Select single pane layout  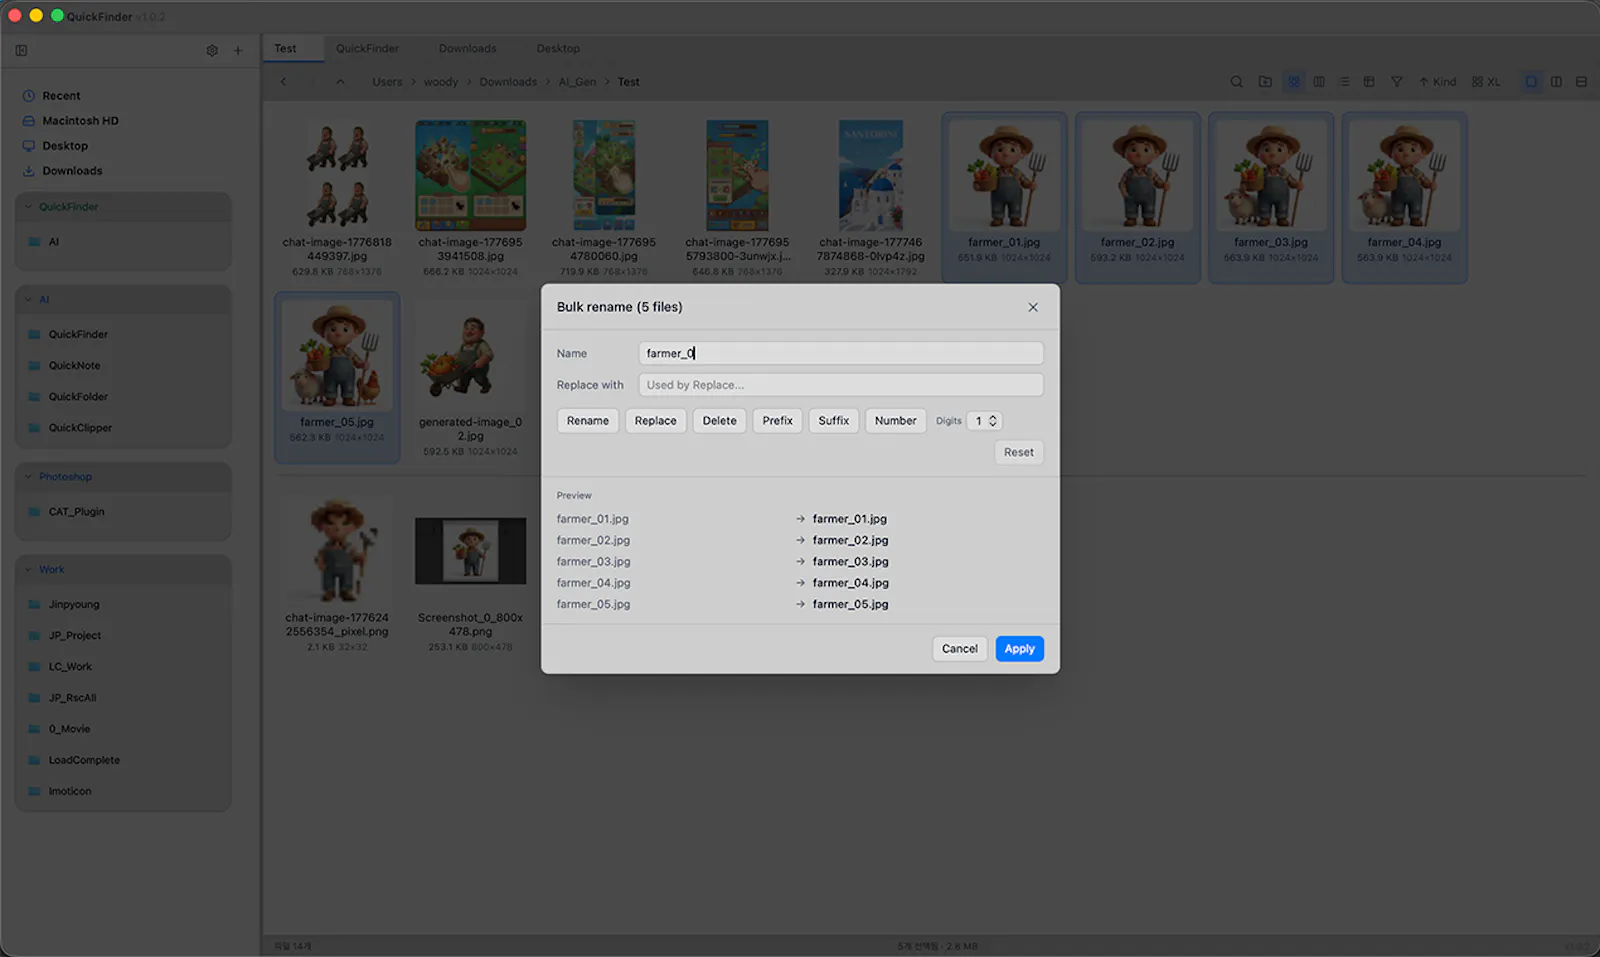[x=1531, y=82]
